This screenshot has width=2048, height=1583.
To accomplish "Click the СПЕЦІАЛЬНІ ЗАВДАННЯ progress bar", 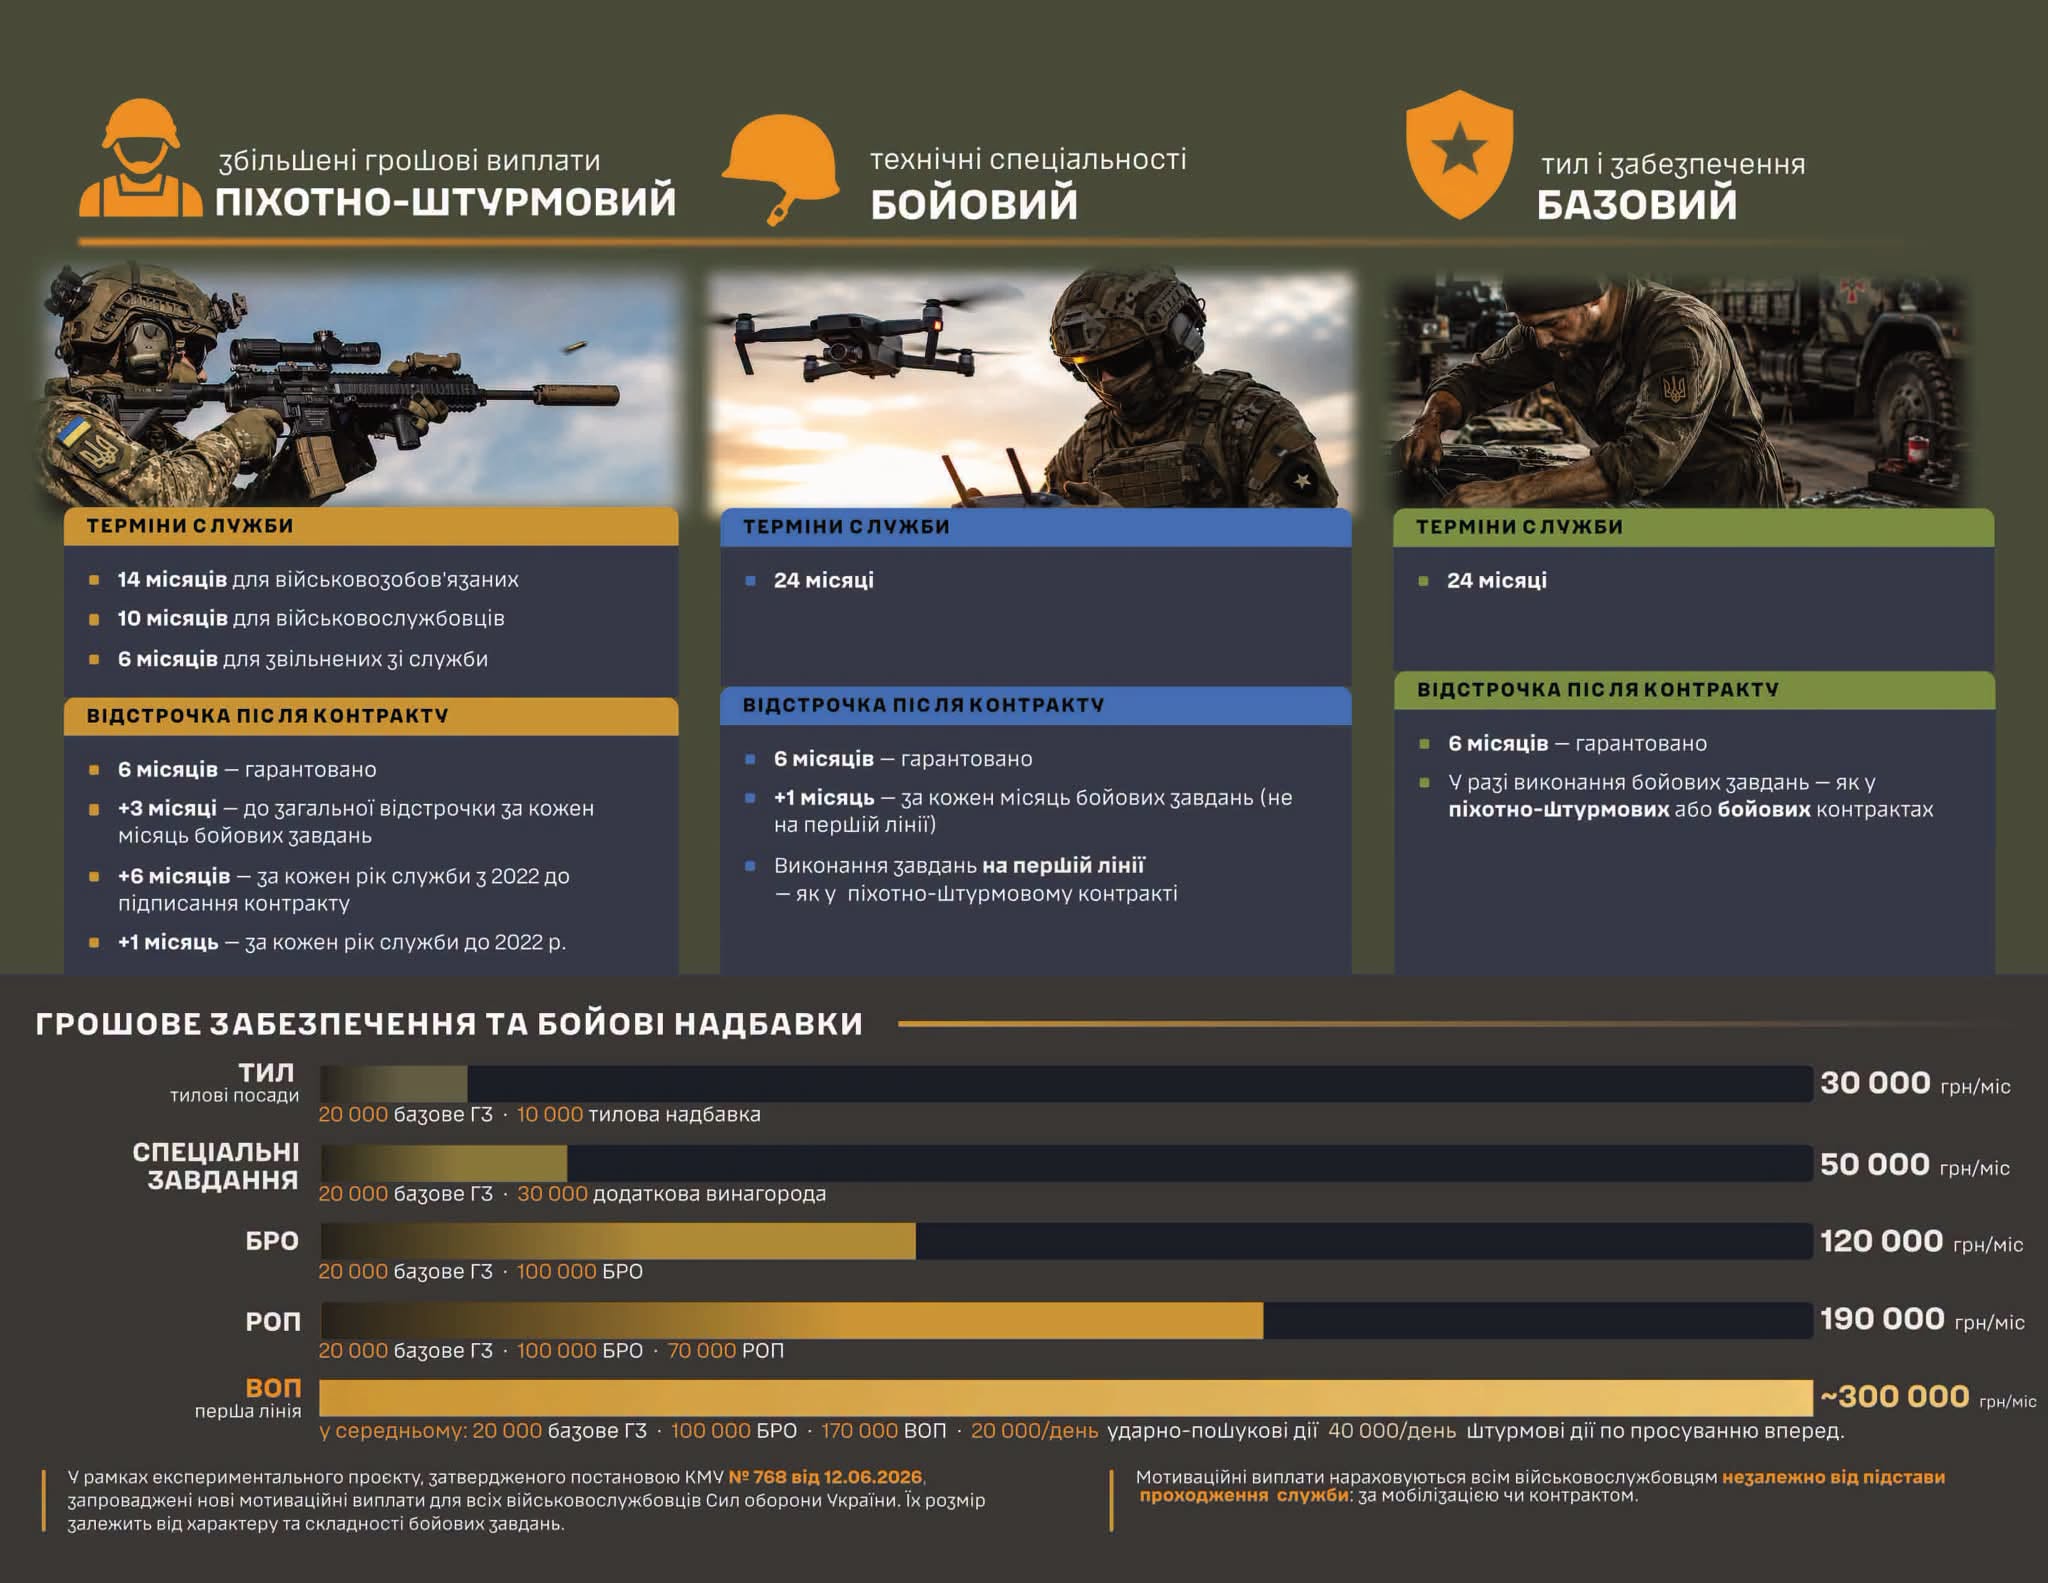I will [1066, 1163].
